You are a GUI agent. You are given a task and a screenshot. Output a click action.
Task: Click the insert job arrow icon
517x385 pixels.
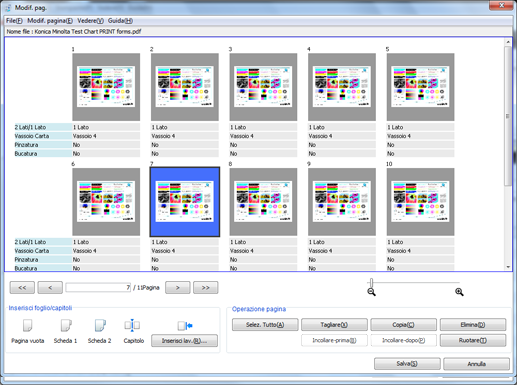[x=185, y=325]
